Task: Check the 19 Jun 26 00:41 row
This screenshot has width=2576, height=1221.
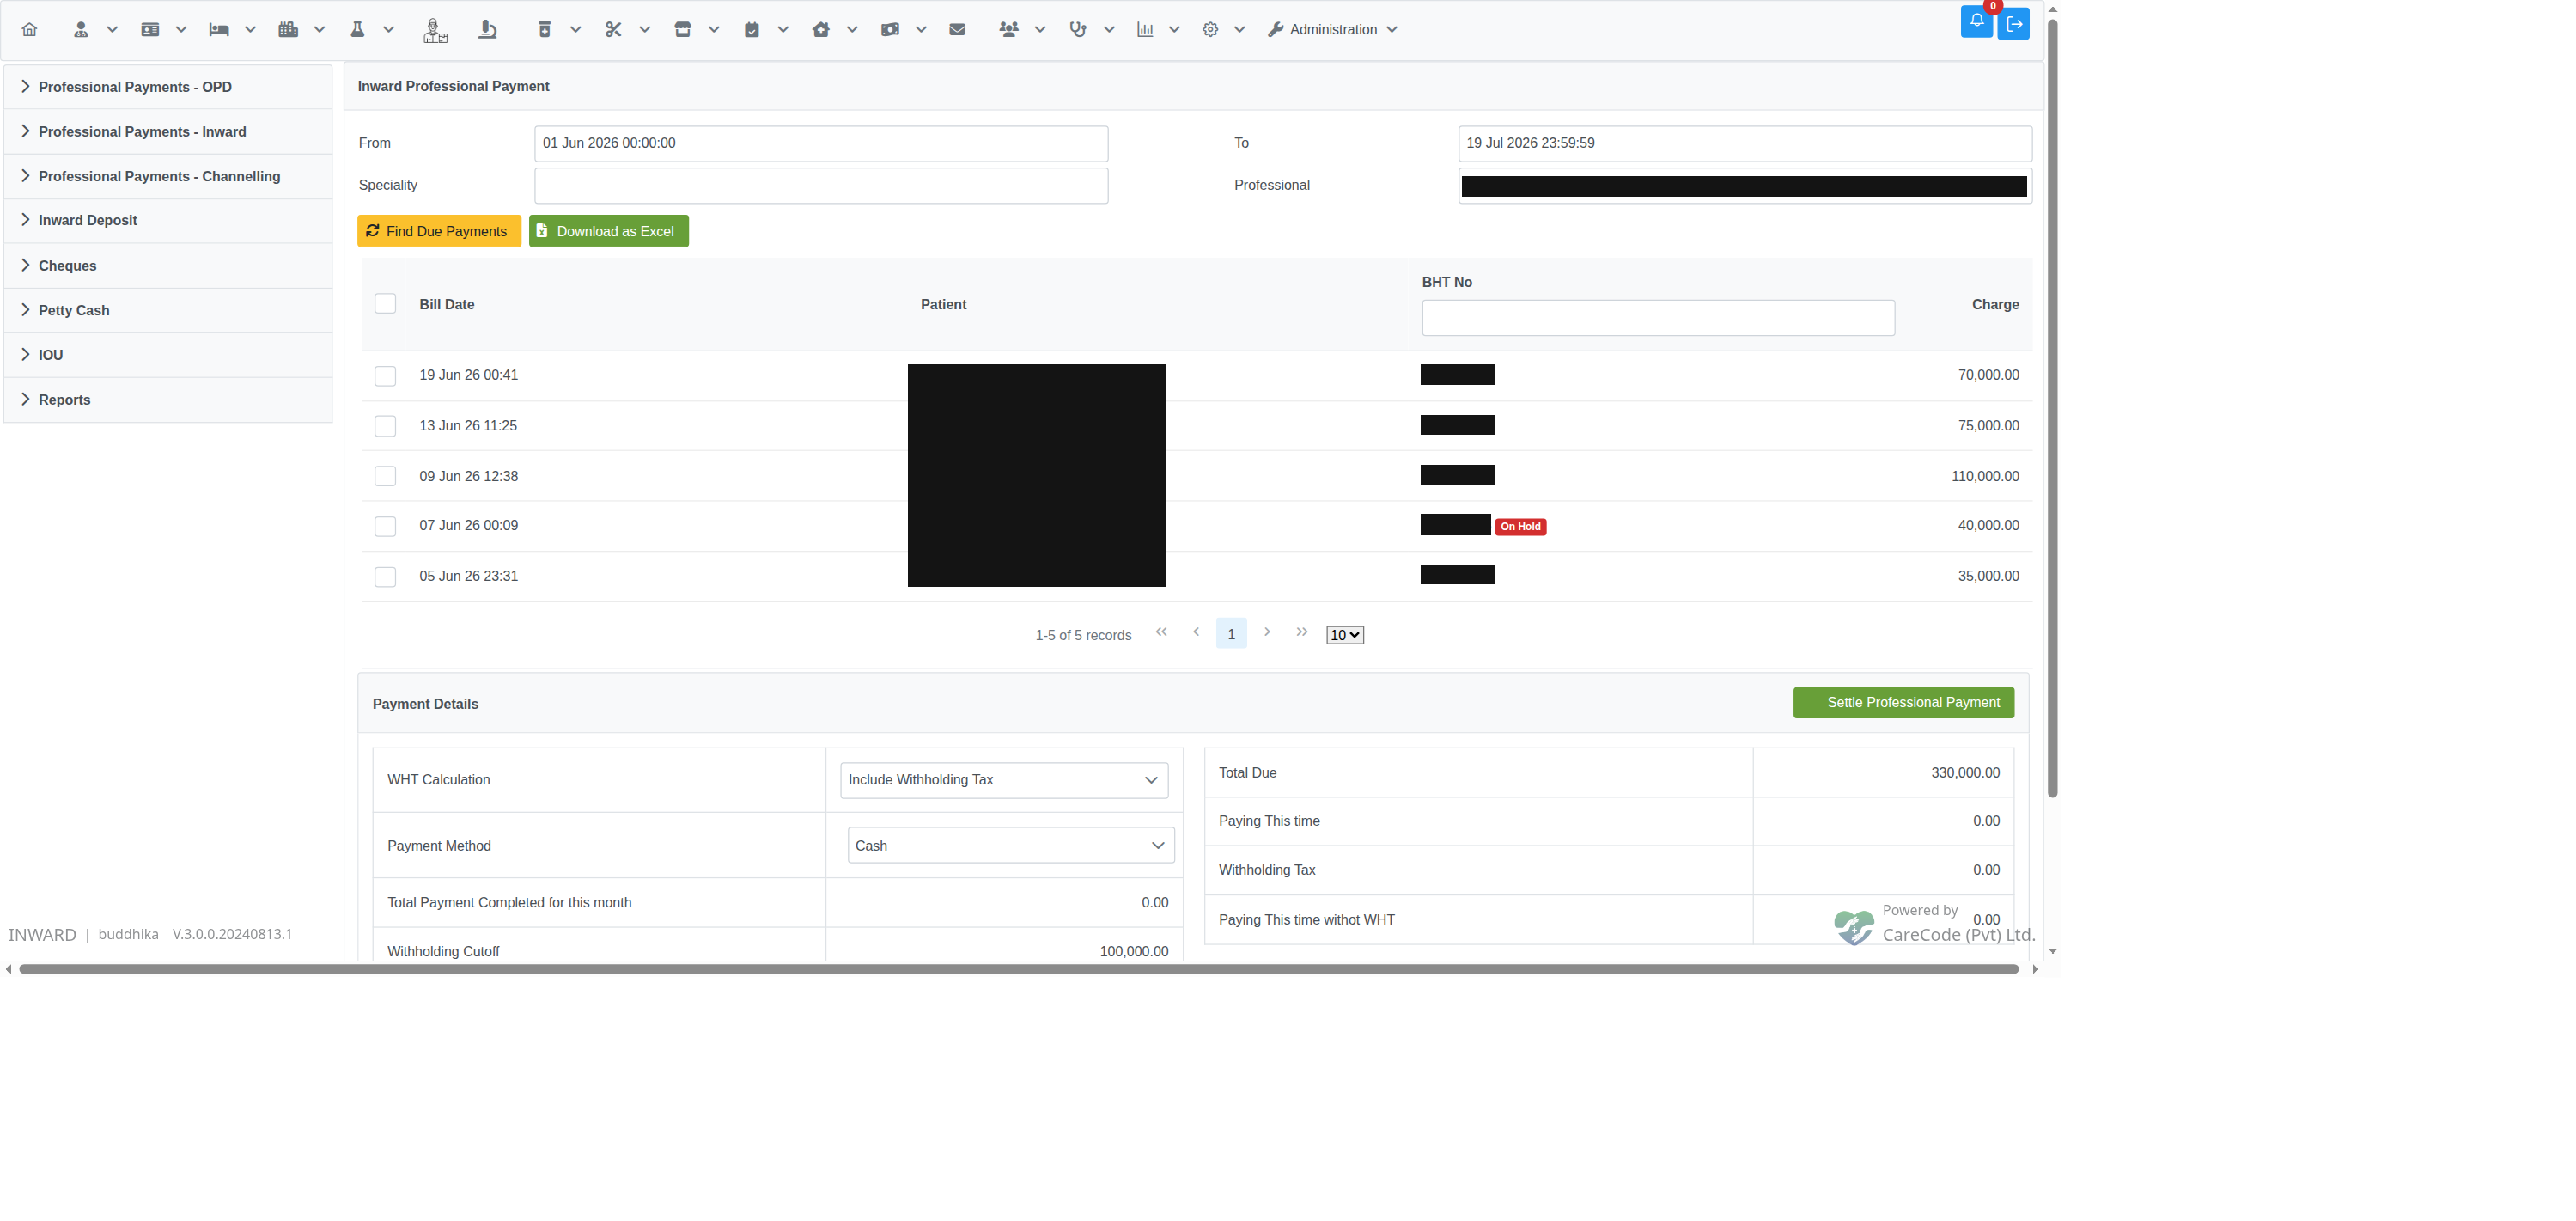Action: 385,376
